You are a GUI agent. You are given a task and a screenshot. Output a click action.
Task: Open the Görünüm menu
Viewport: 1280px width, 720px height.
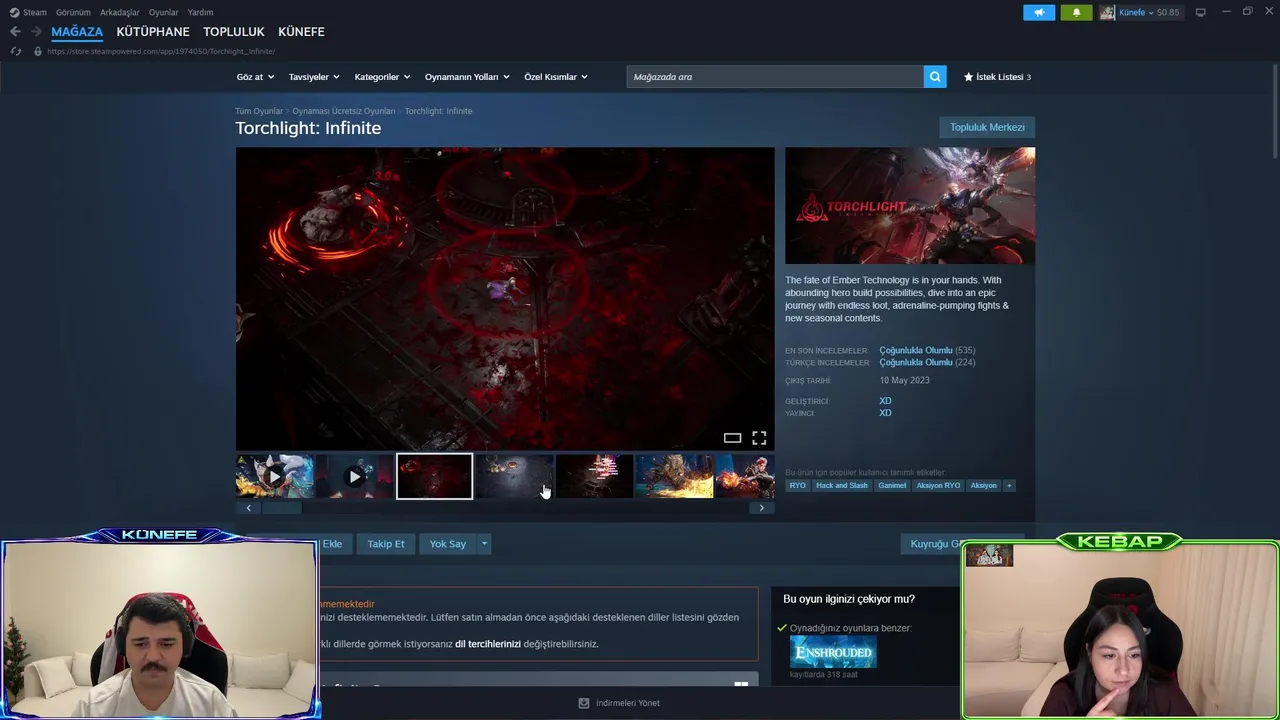[x=73, y=12]
